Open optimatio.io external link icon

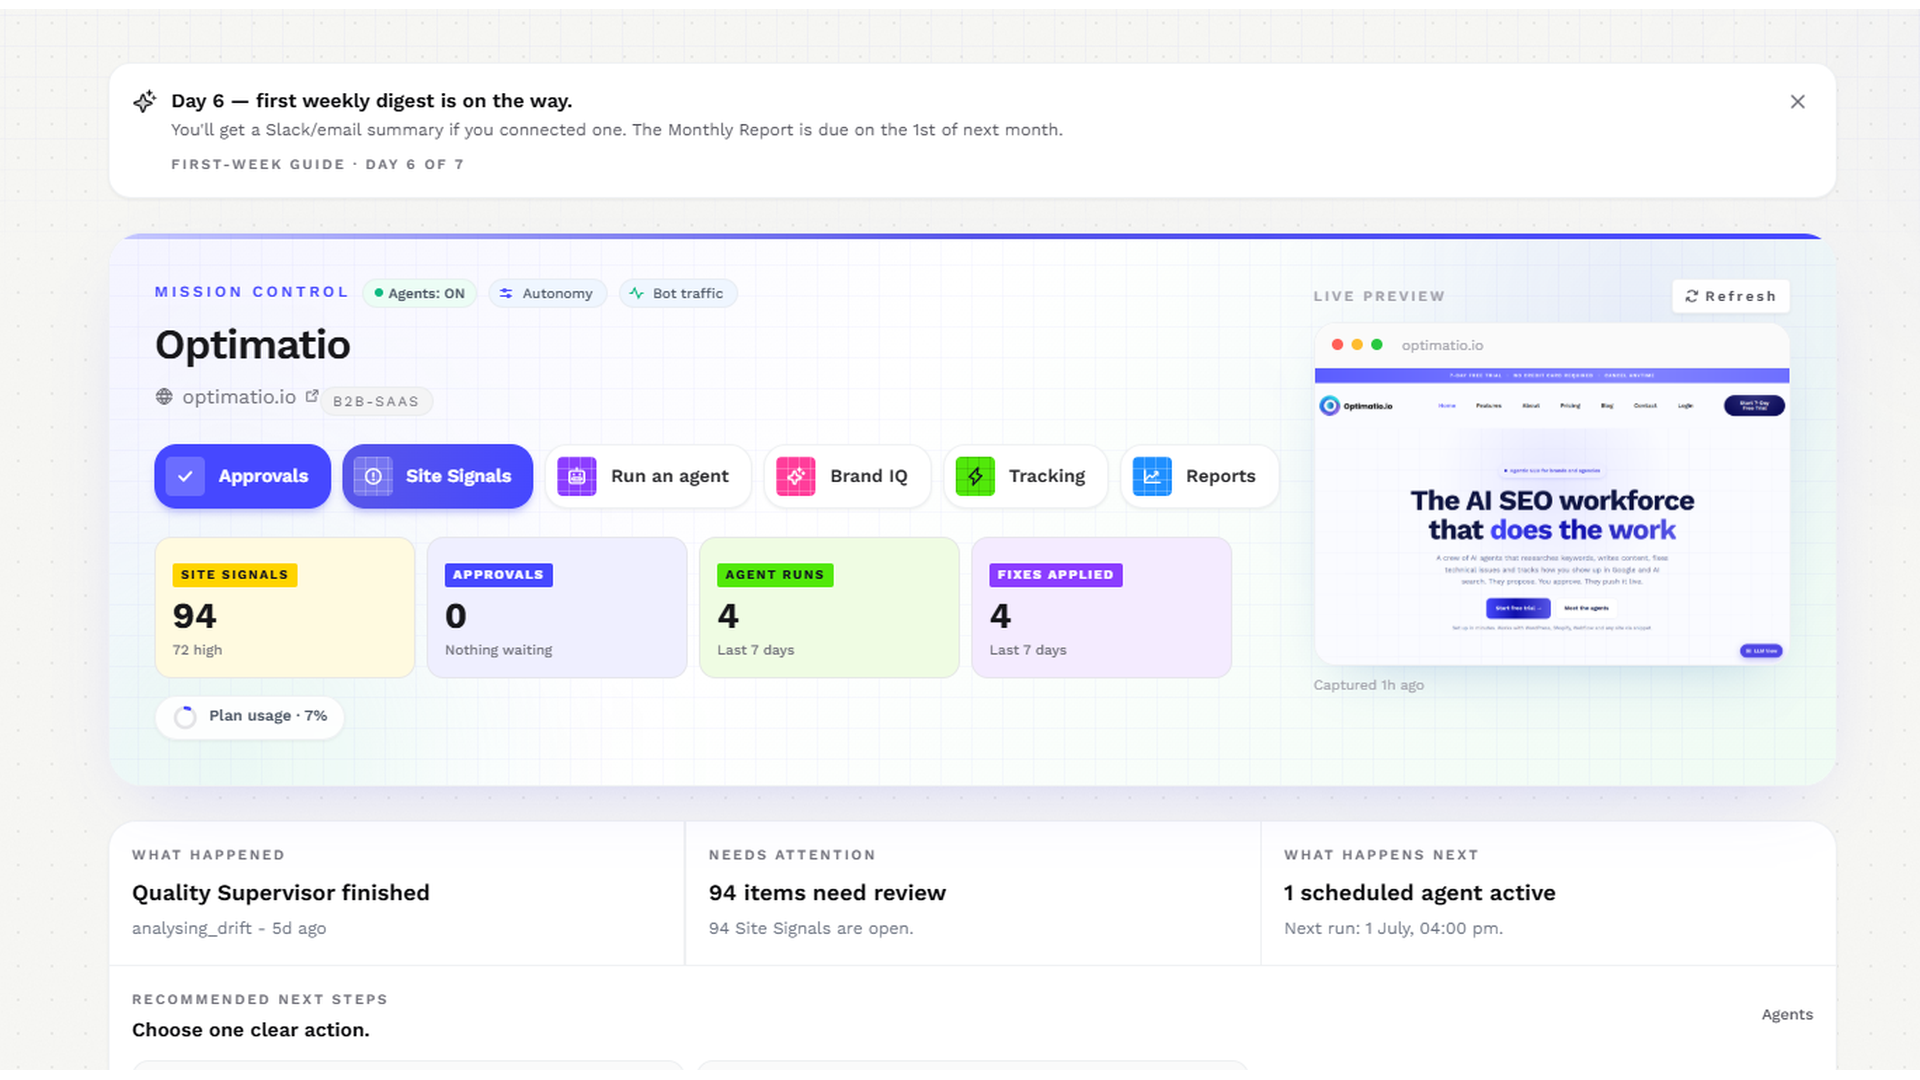(312, 397)
